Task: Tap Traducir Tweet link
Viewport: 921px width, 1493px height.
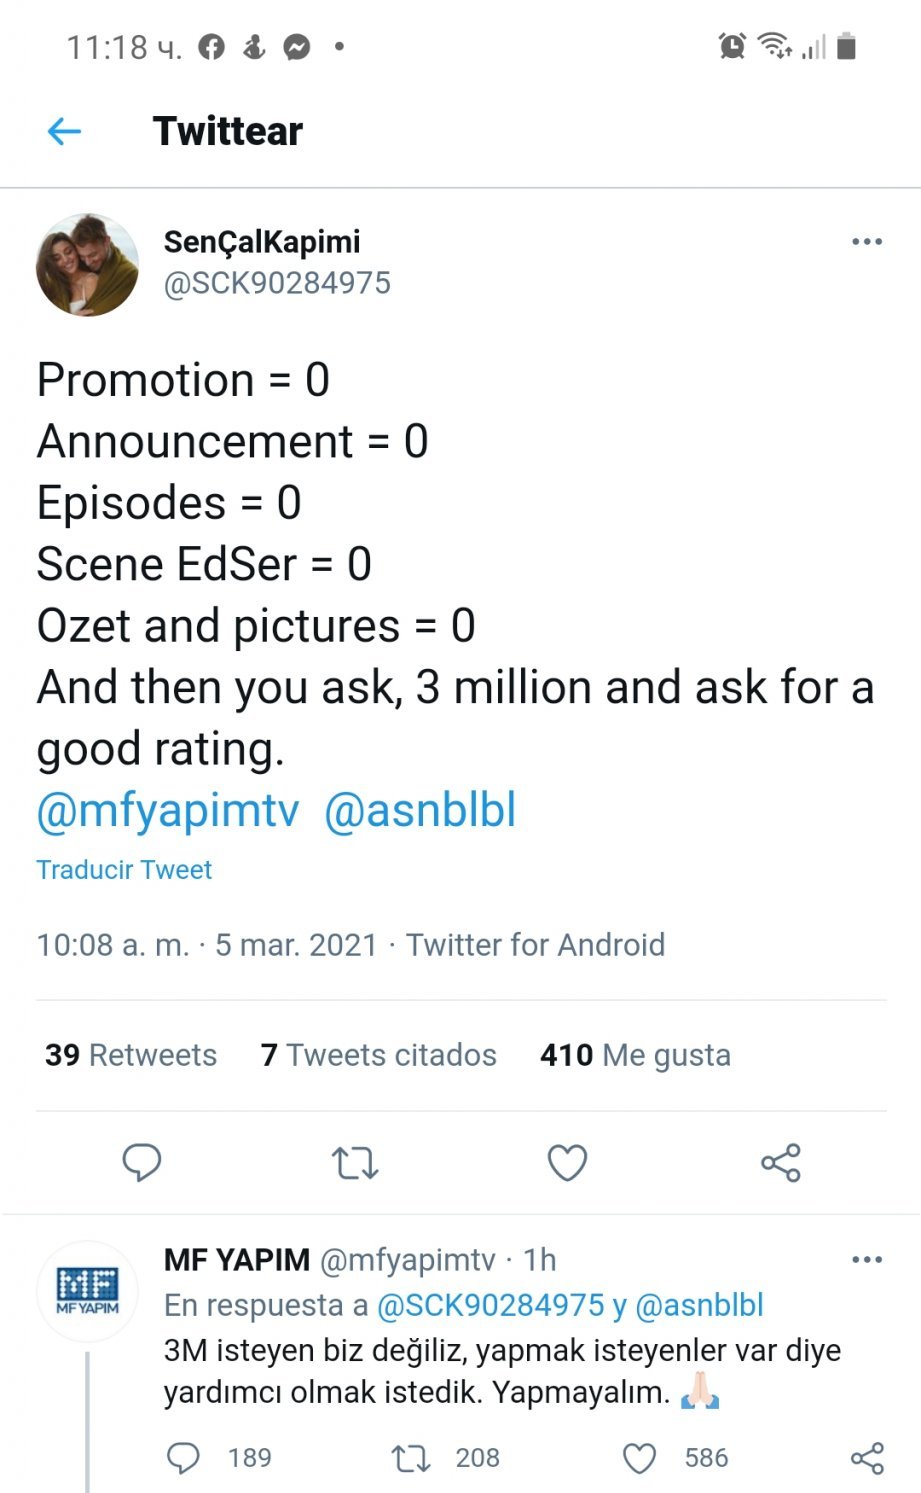Action: [124, 870]
